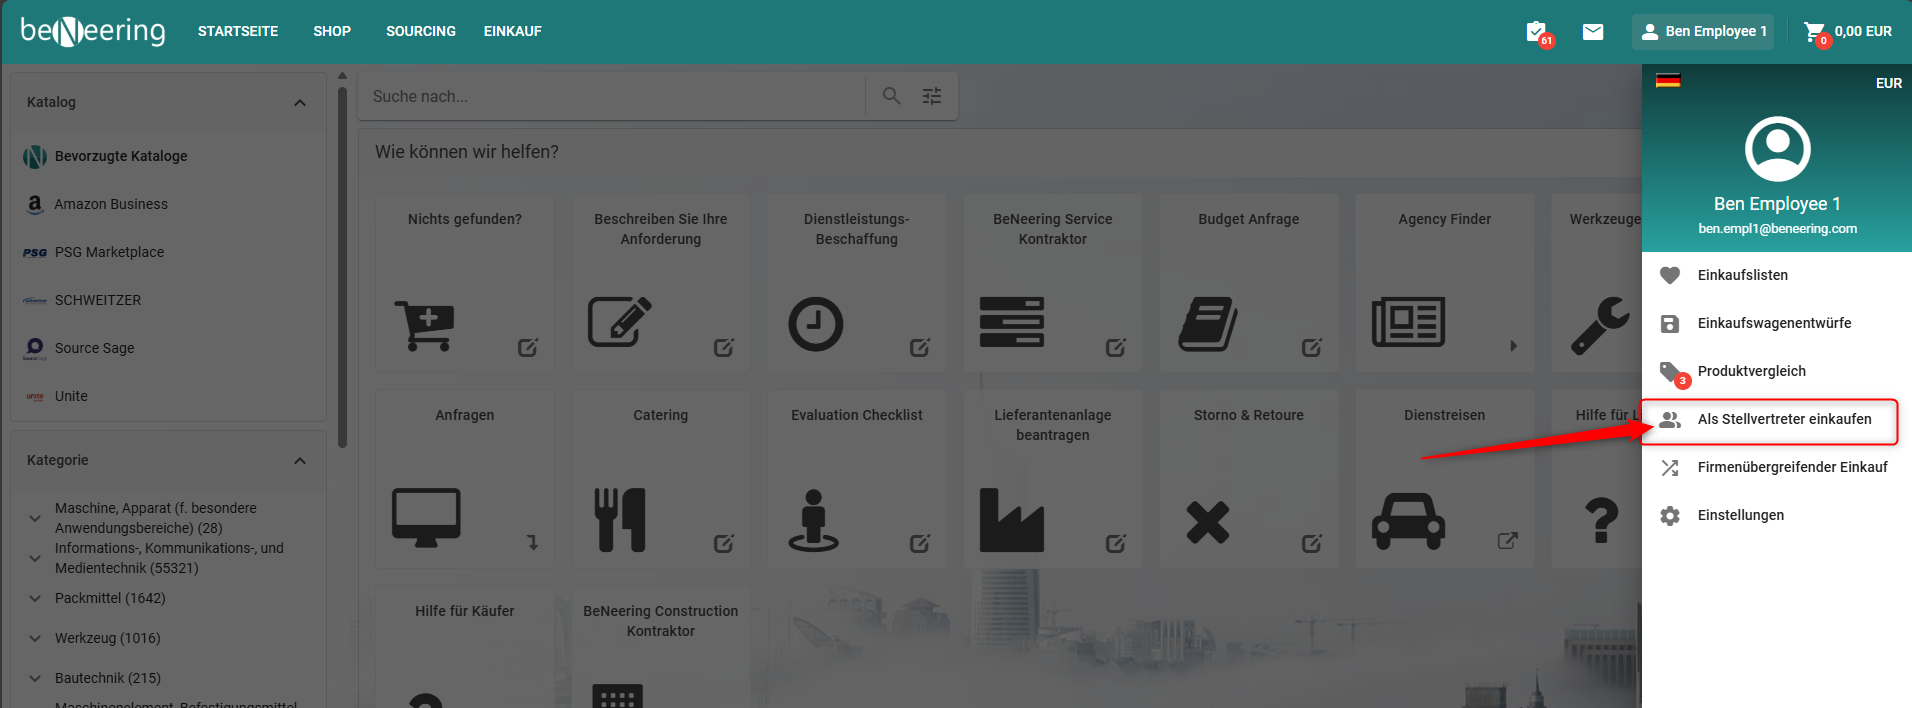Screen dimensions: 1912x708
Task: Click the search magnifier icon
Action: point(891,96)
